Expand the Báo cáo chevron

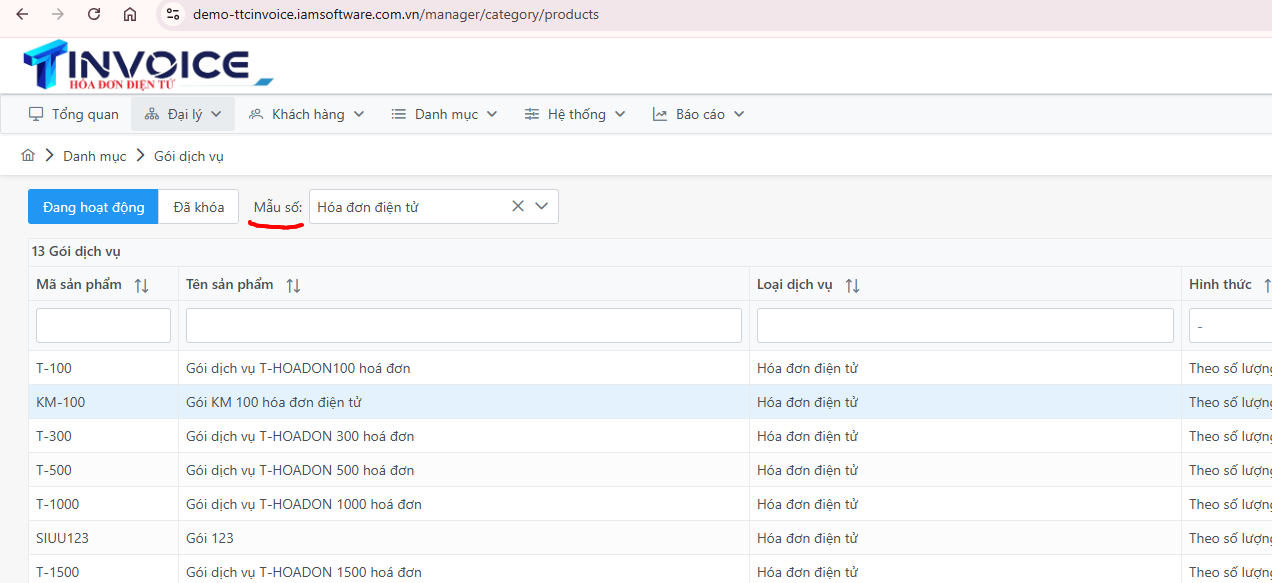tap(739, 114)
